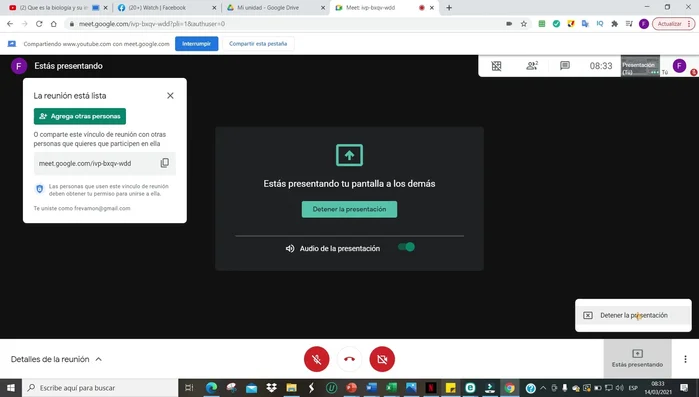
Task: Click the 'Actualizar' Chrome update button
Action: point(674,24)
